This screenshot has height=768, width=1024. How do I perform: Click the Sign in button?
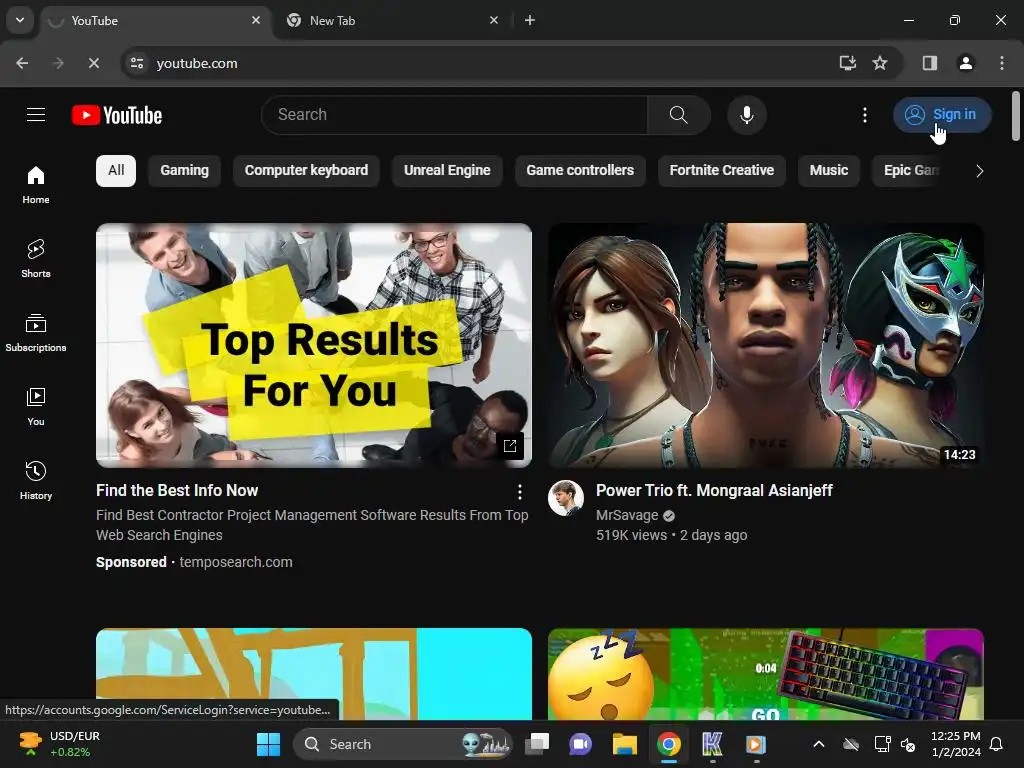click(942, 115)
